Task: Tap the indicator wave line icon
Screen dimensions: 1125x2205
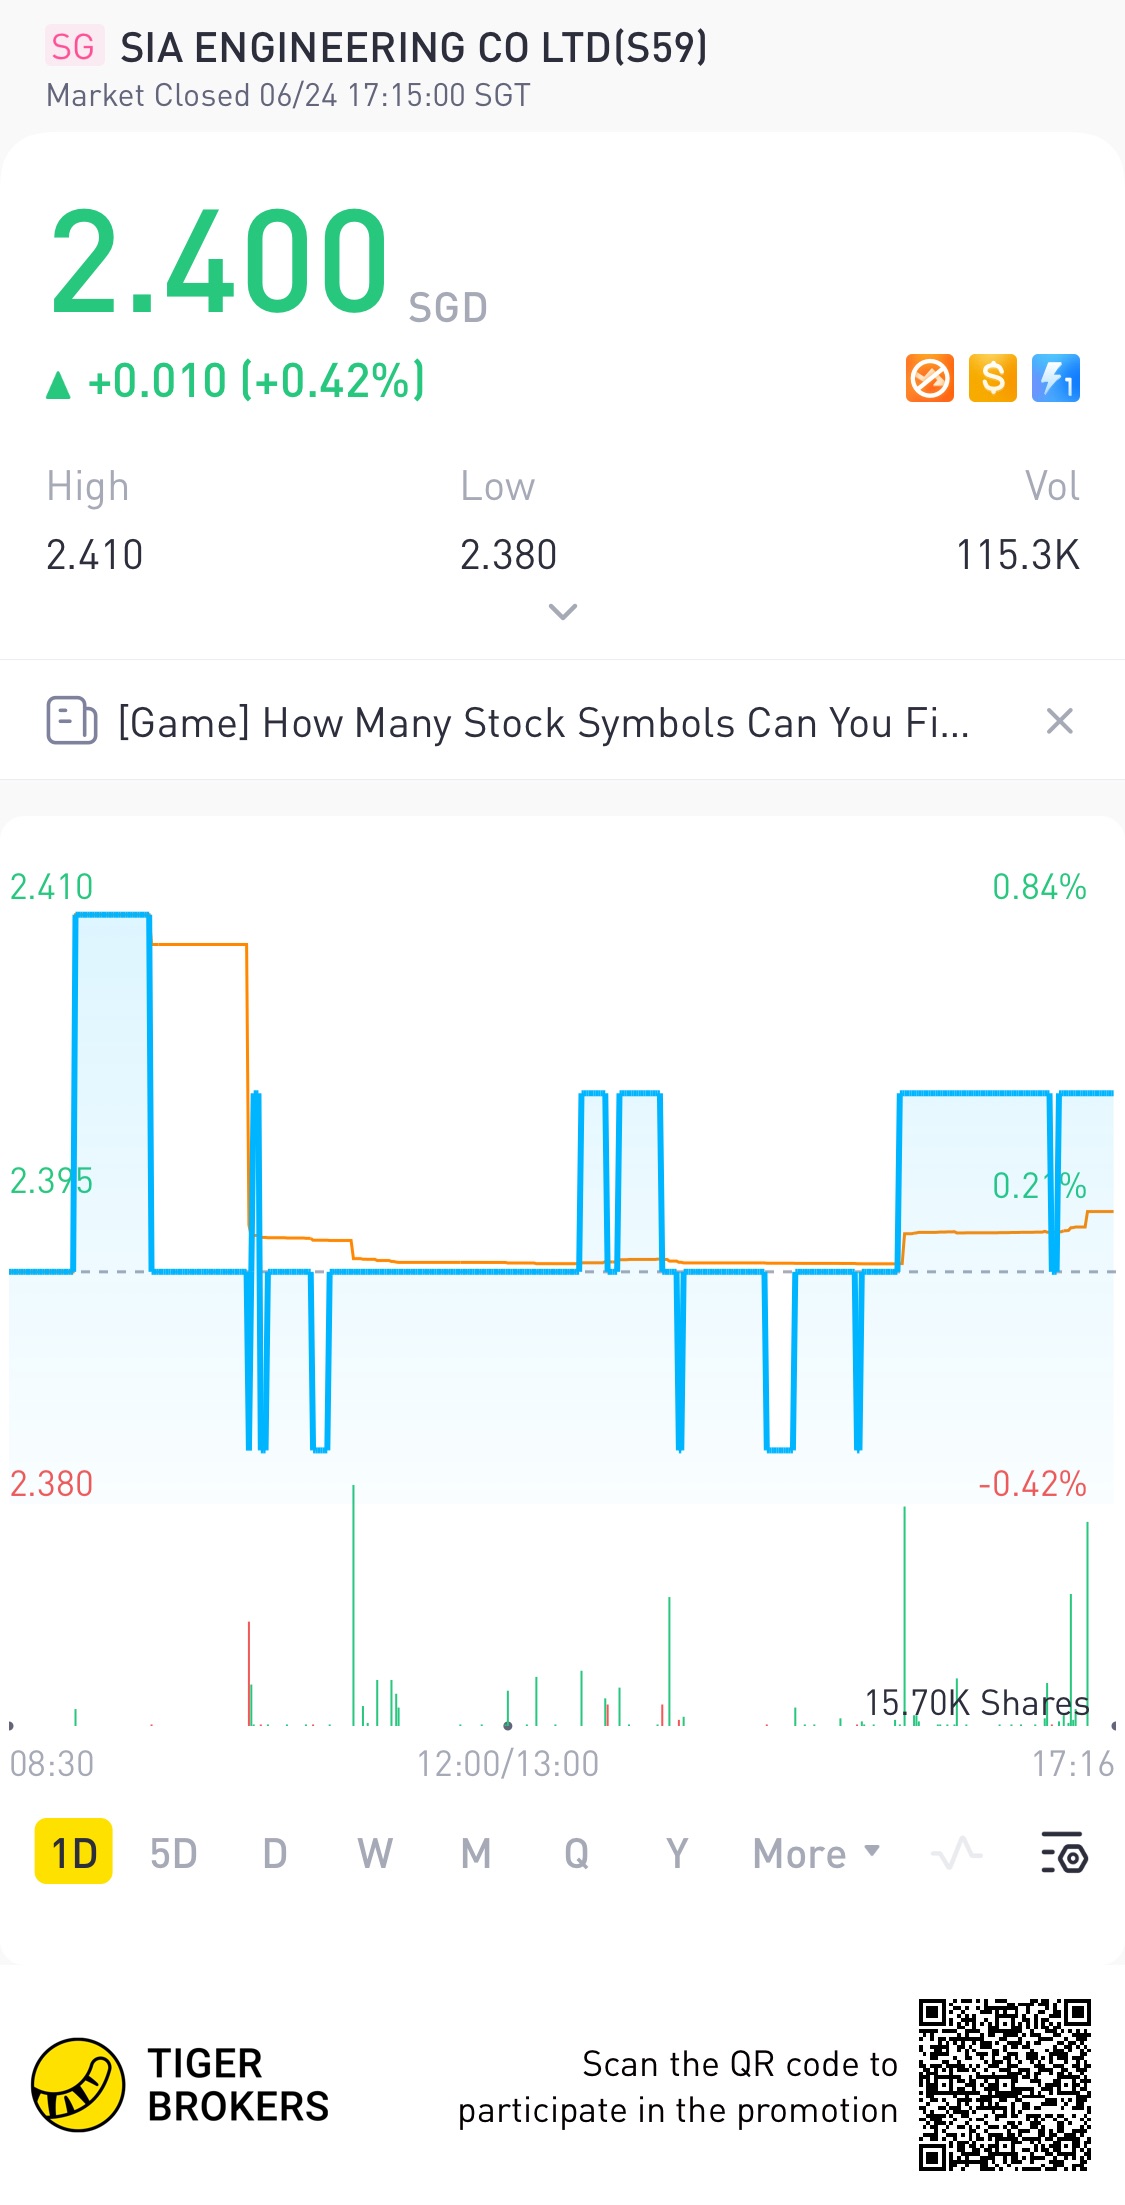Action: 956,1853
